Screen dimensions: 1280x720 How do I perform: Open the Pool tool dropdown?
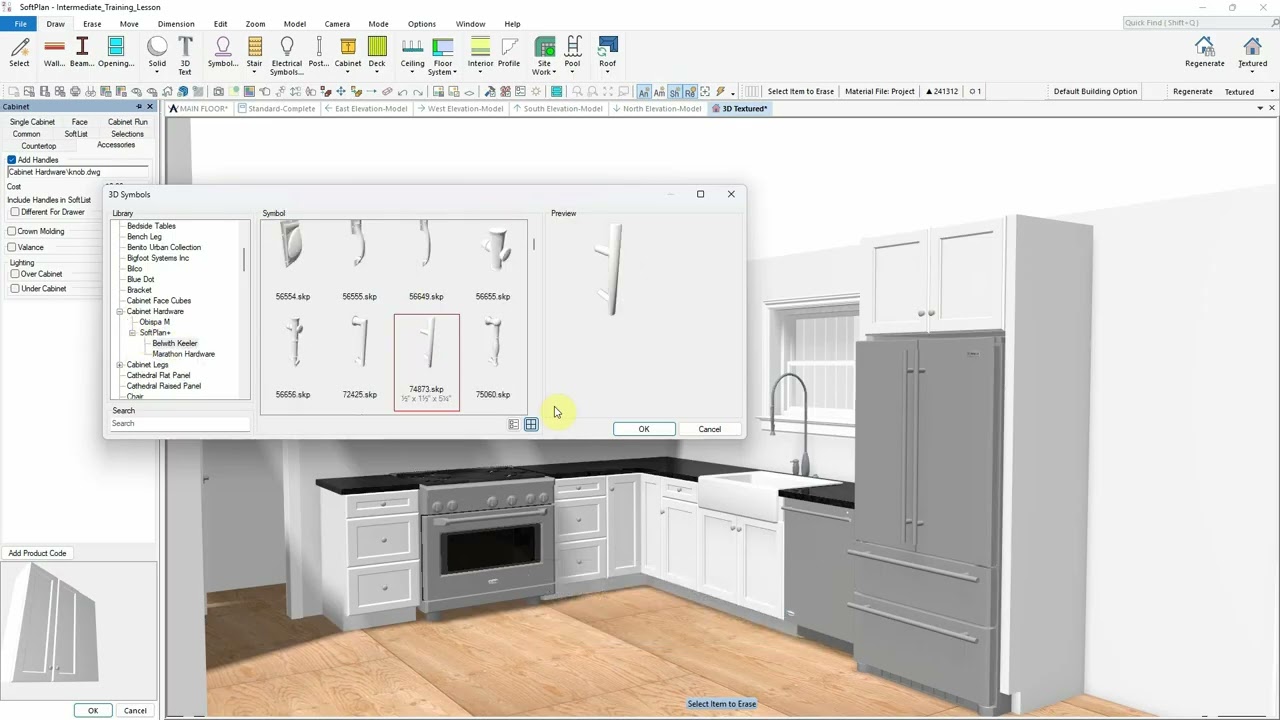[572, 72]
